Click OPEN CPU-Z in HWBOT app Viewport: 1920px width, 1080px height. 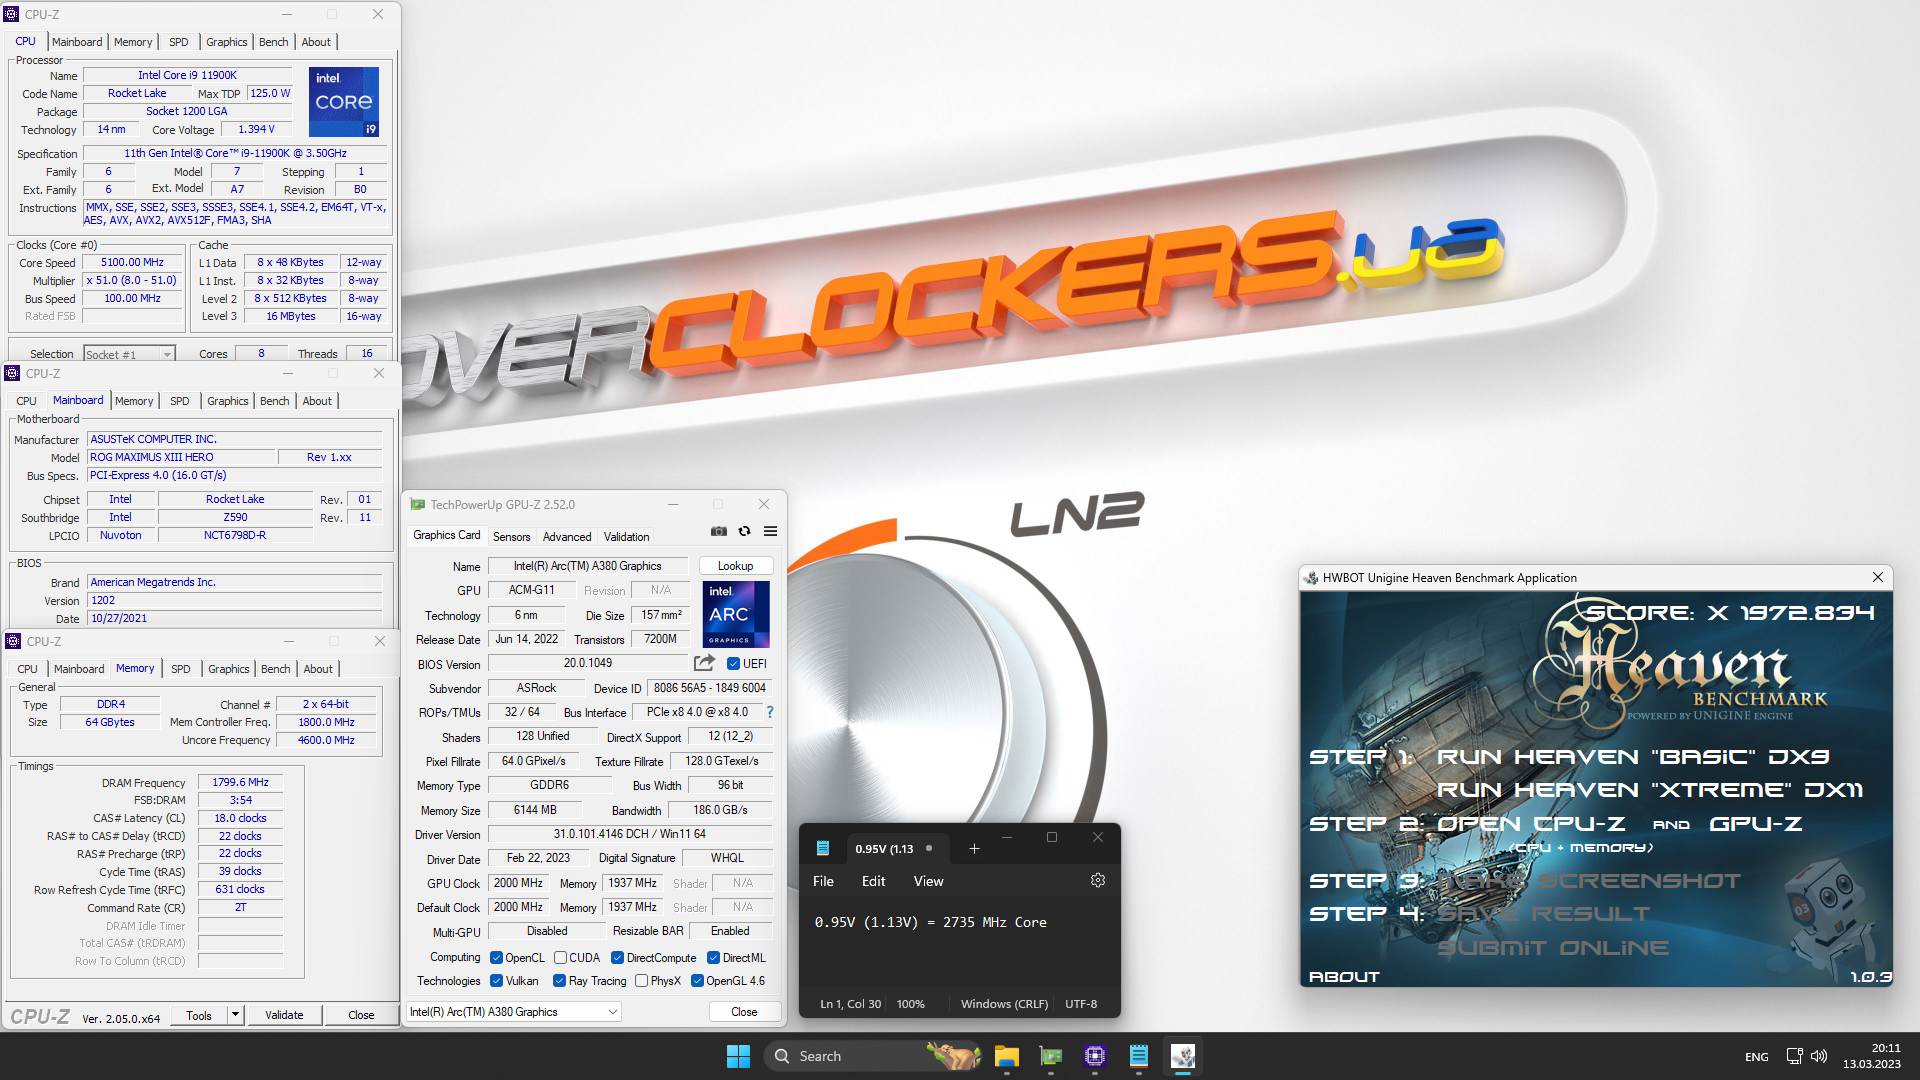click(1531, 824)
